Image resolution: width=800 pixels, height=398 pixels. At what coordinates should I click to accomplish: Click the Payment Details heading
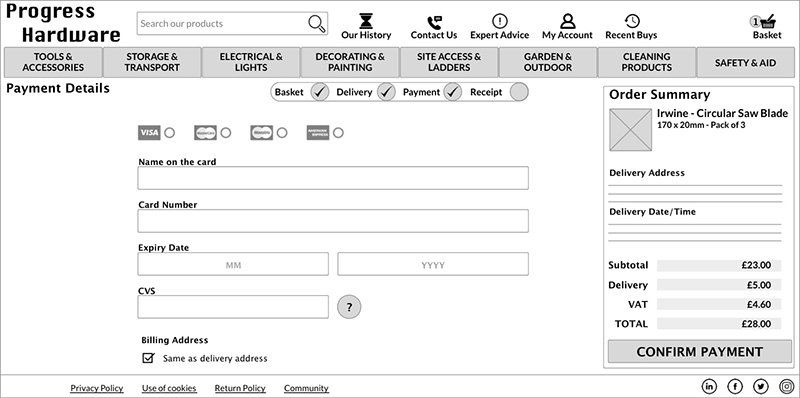click(58, 88)
